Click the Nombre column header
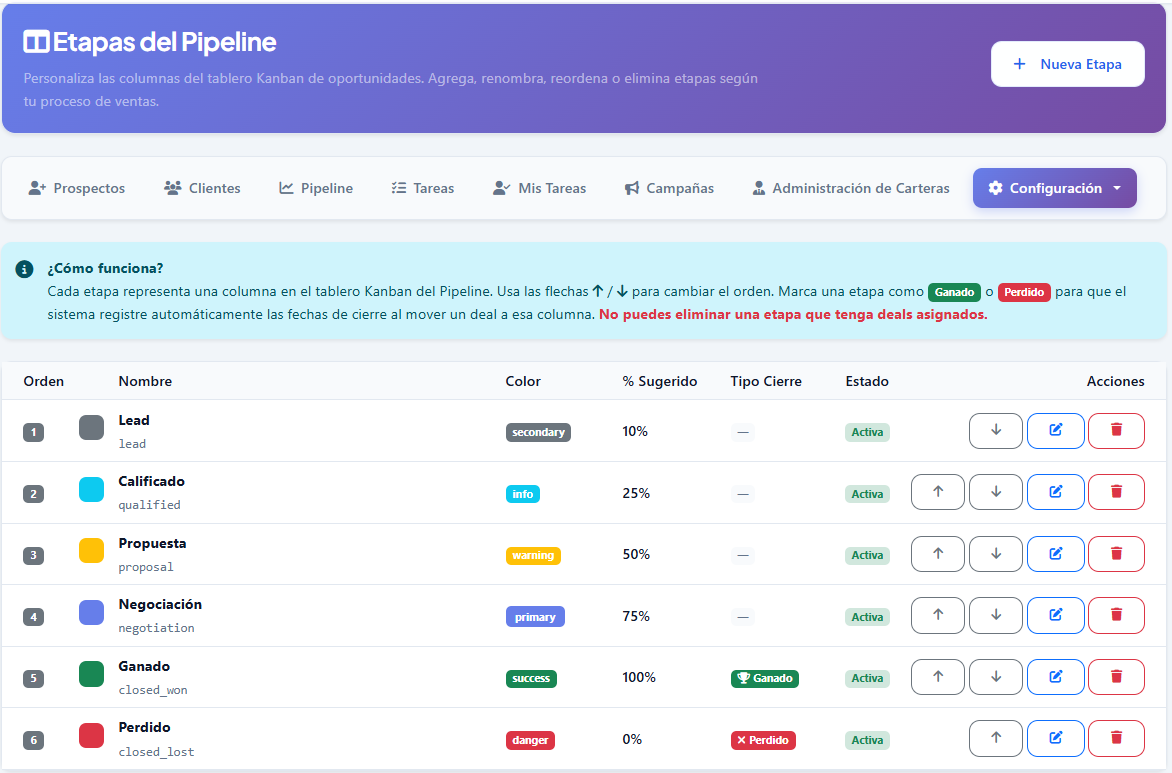 (145, 381)
